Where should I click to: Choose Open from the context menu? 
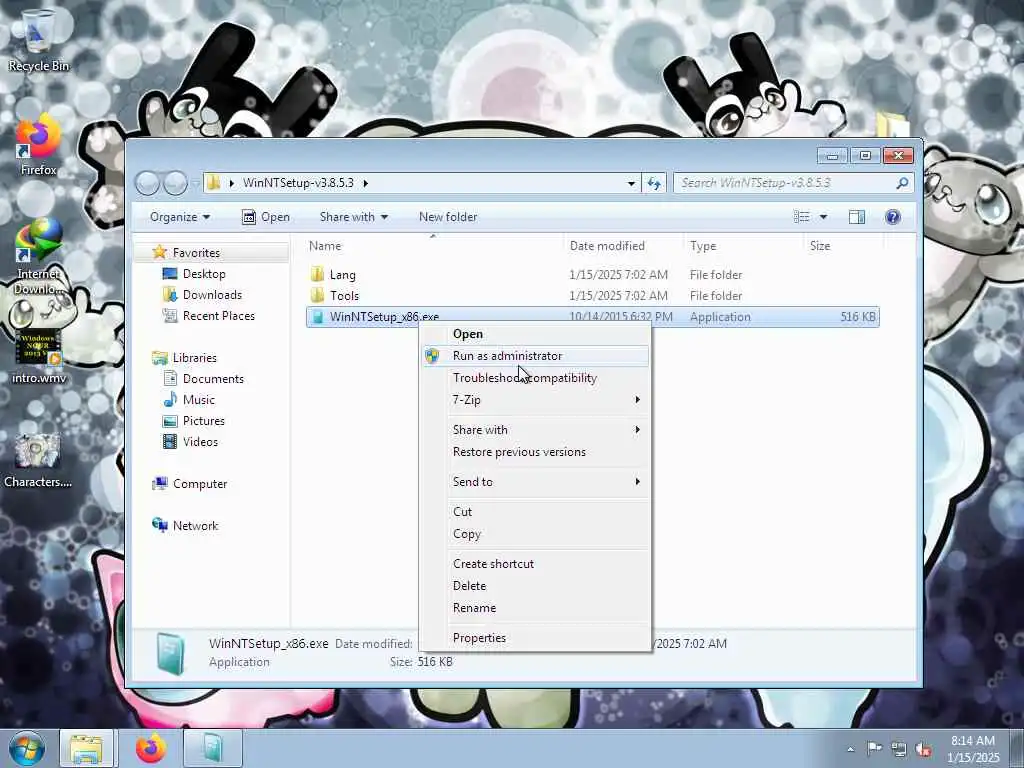tap(535, 334)
